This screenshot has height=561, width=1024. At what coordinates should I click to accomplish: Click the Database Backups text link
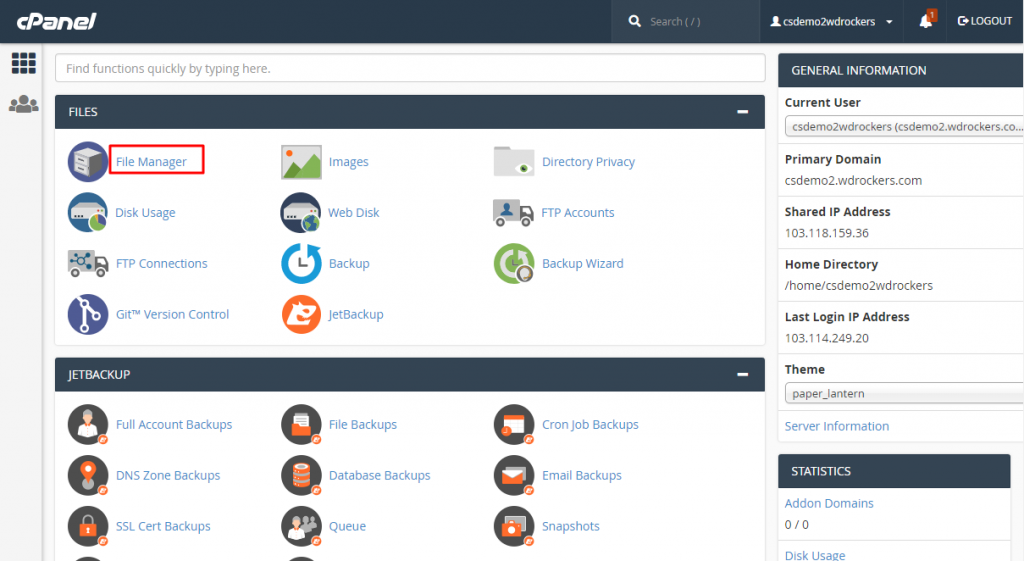click(x=379, y=475)
